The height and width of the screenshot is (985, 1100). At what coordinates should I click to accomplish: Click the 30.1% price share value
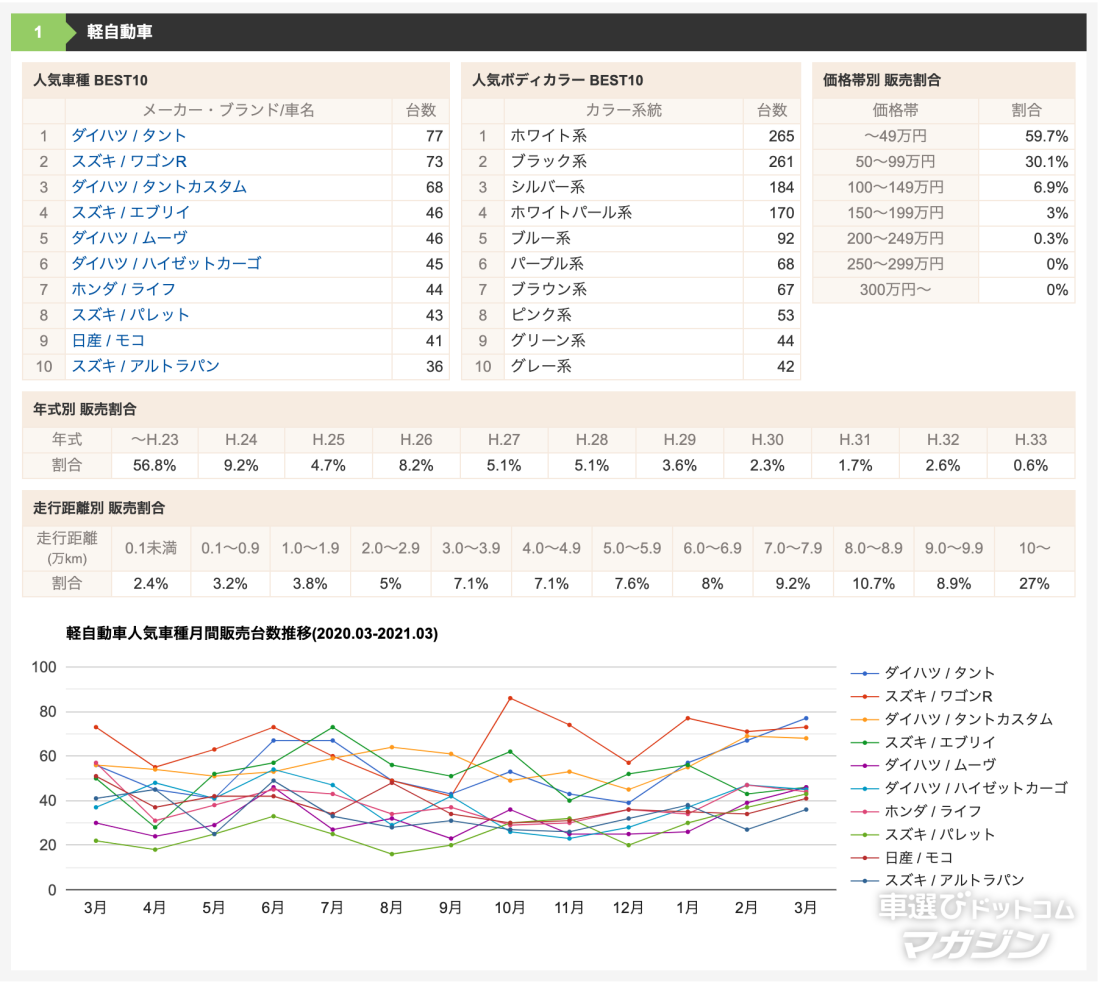(1046, 162)
